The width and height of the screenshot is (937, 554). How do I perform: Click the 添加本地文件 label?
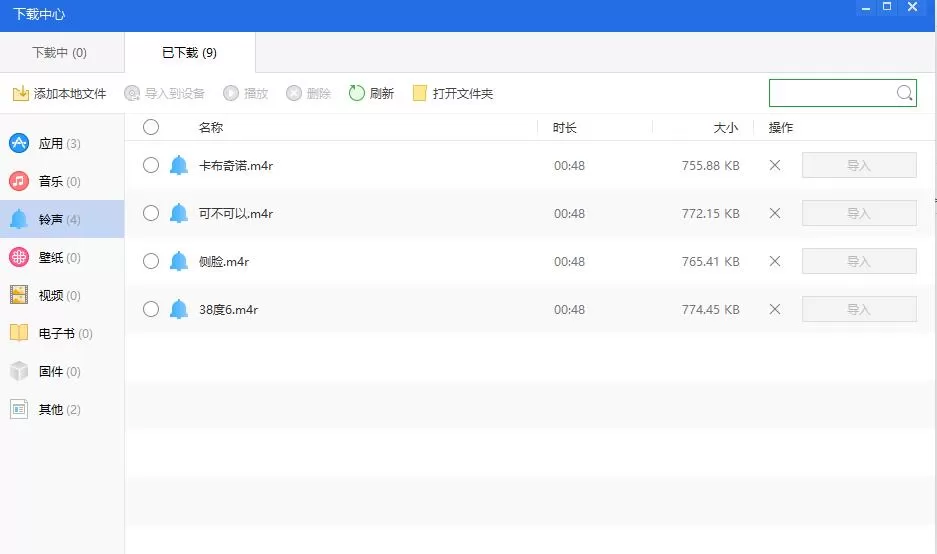coord(70,93)
